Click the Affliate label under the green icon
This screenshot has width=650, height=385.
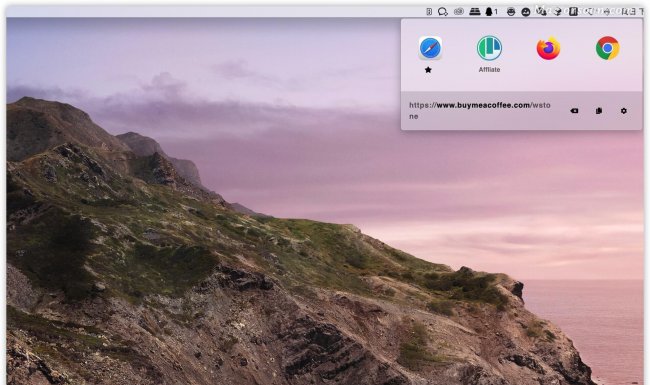click(489, 70)
